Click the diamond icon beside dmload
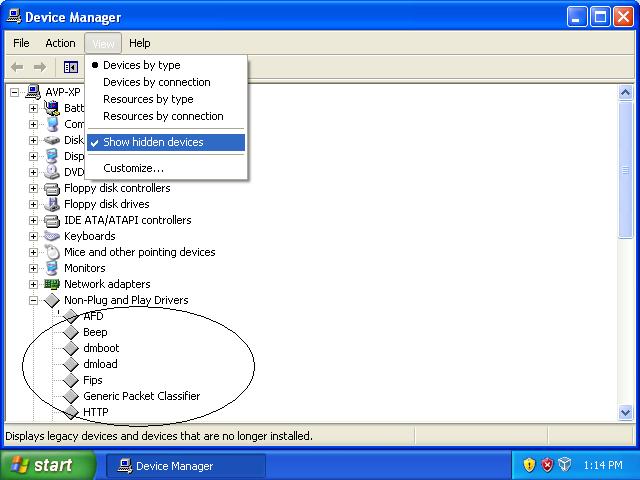The width and height of the screenshot is (640, 480). click(71, 364)
